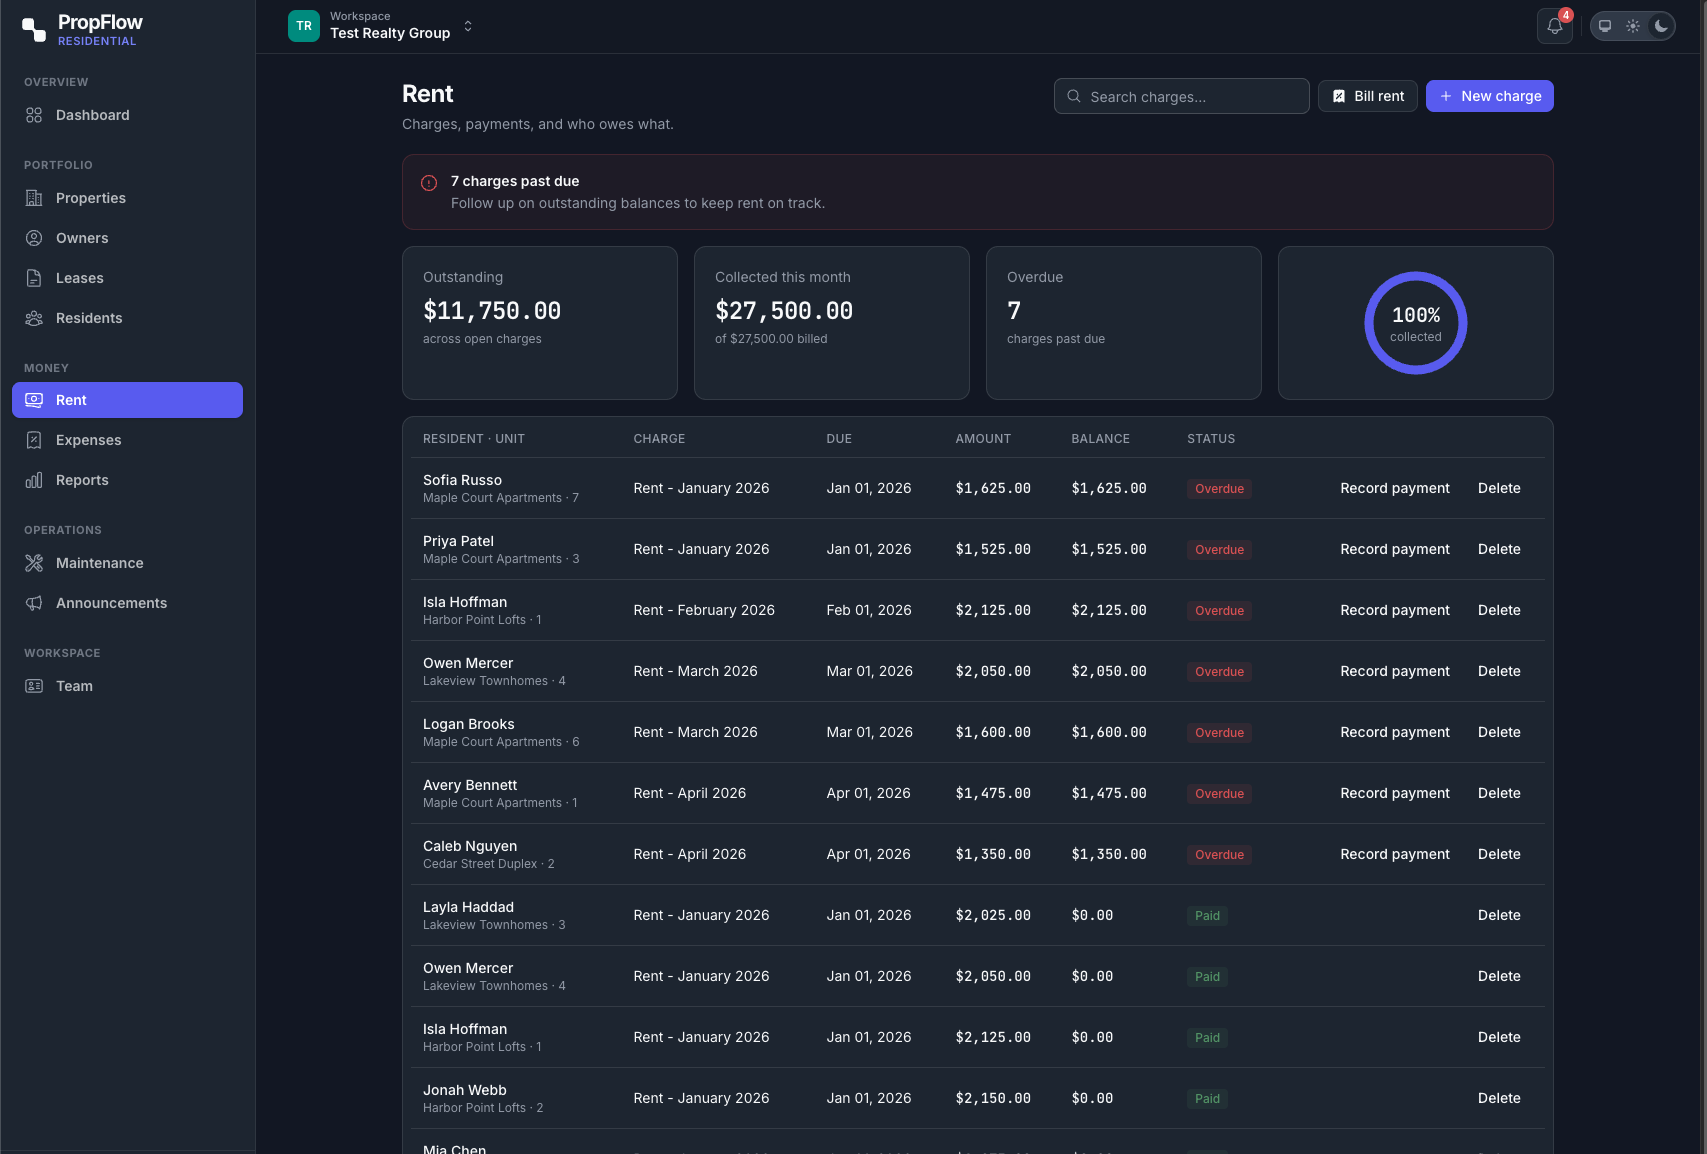Click the Team ID card icon
This screenshot has width=1707, height=1154.
[x=34, y=686]
